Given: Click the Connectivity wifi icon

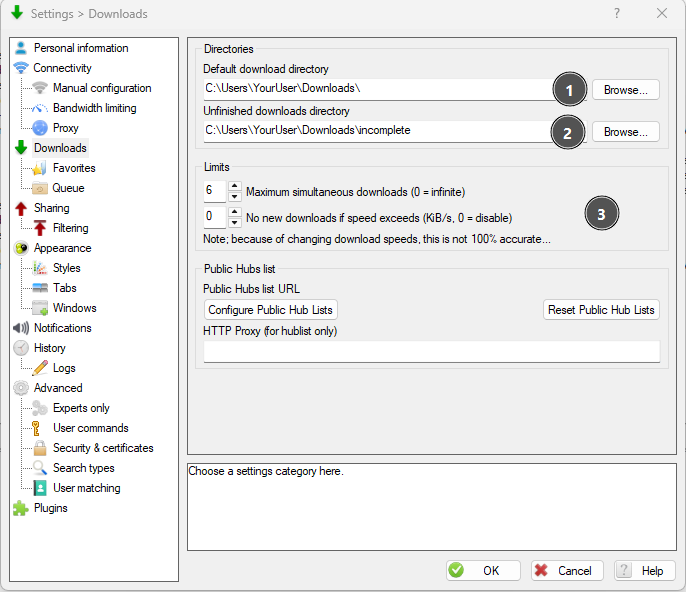Looking at the screenshot, I should 21,68.
